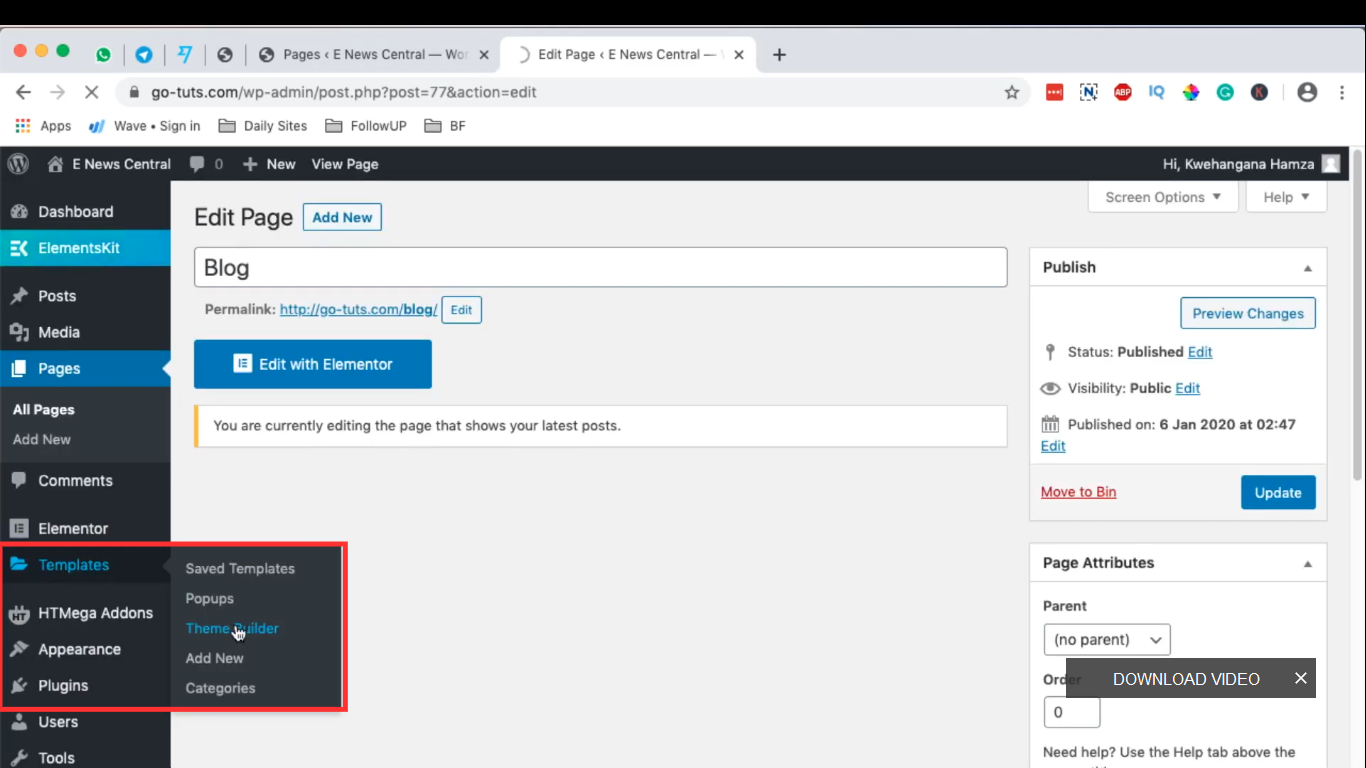Open new tab with plus button
This screenshot has width=1366, height=768.
780,55
